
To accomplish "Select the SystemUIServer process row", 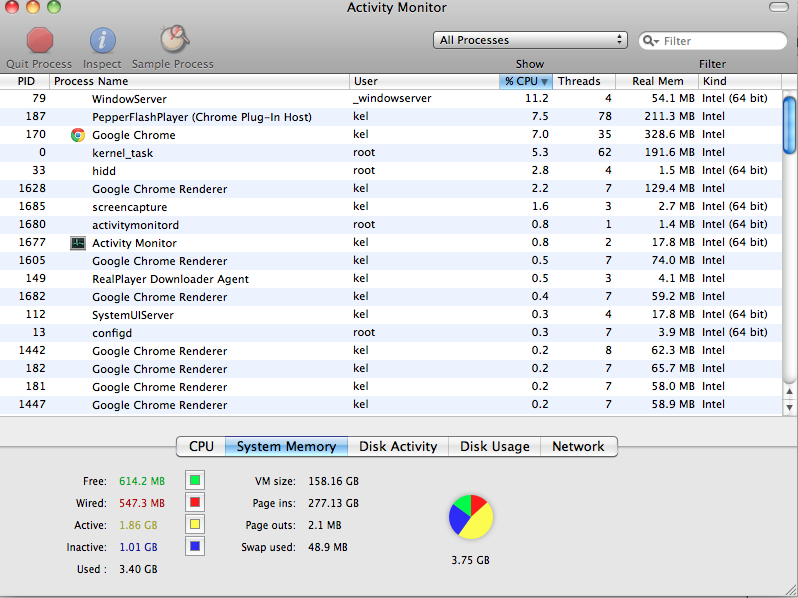I will tap(391, 315).
